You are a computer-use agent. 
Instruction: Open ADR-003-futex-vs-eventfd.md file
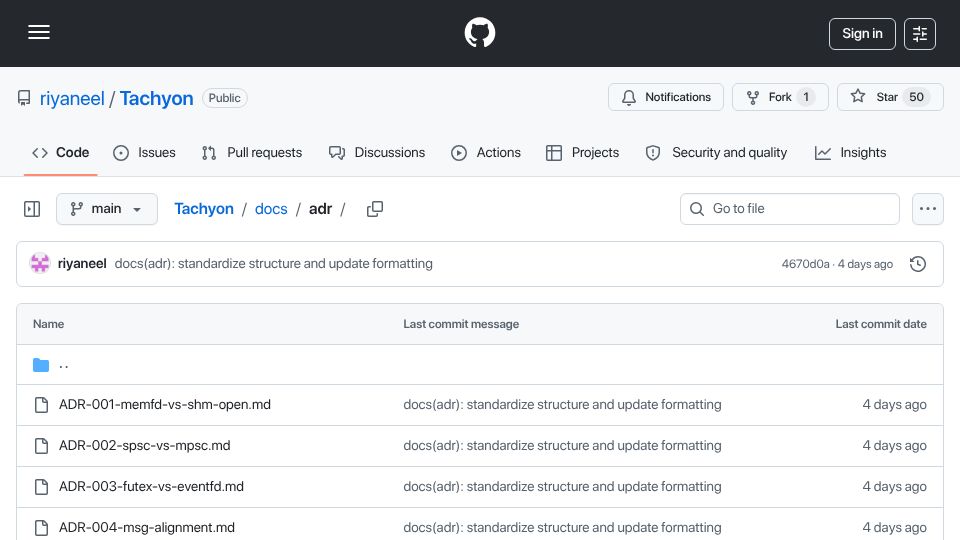click(x=151, y=487)
